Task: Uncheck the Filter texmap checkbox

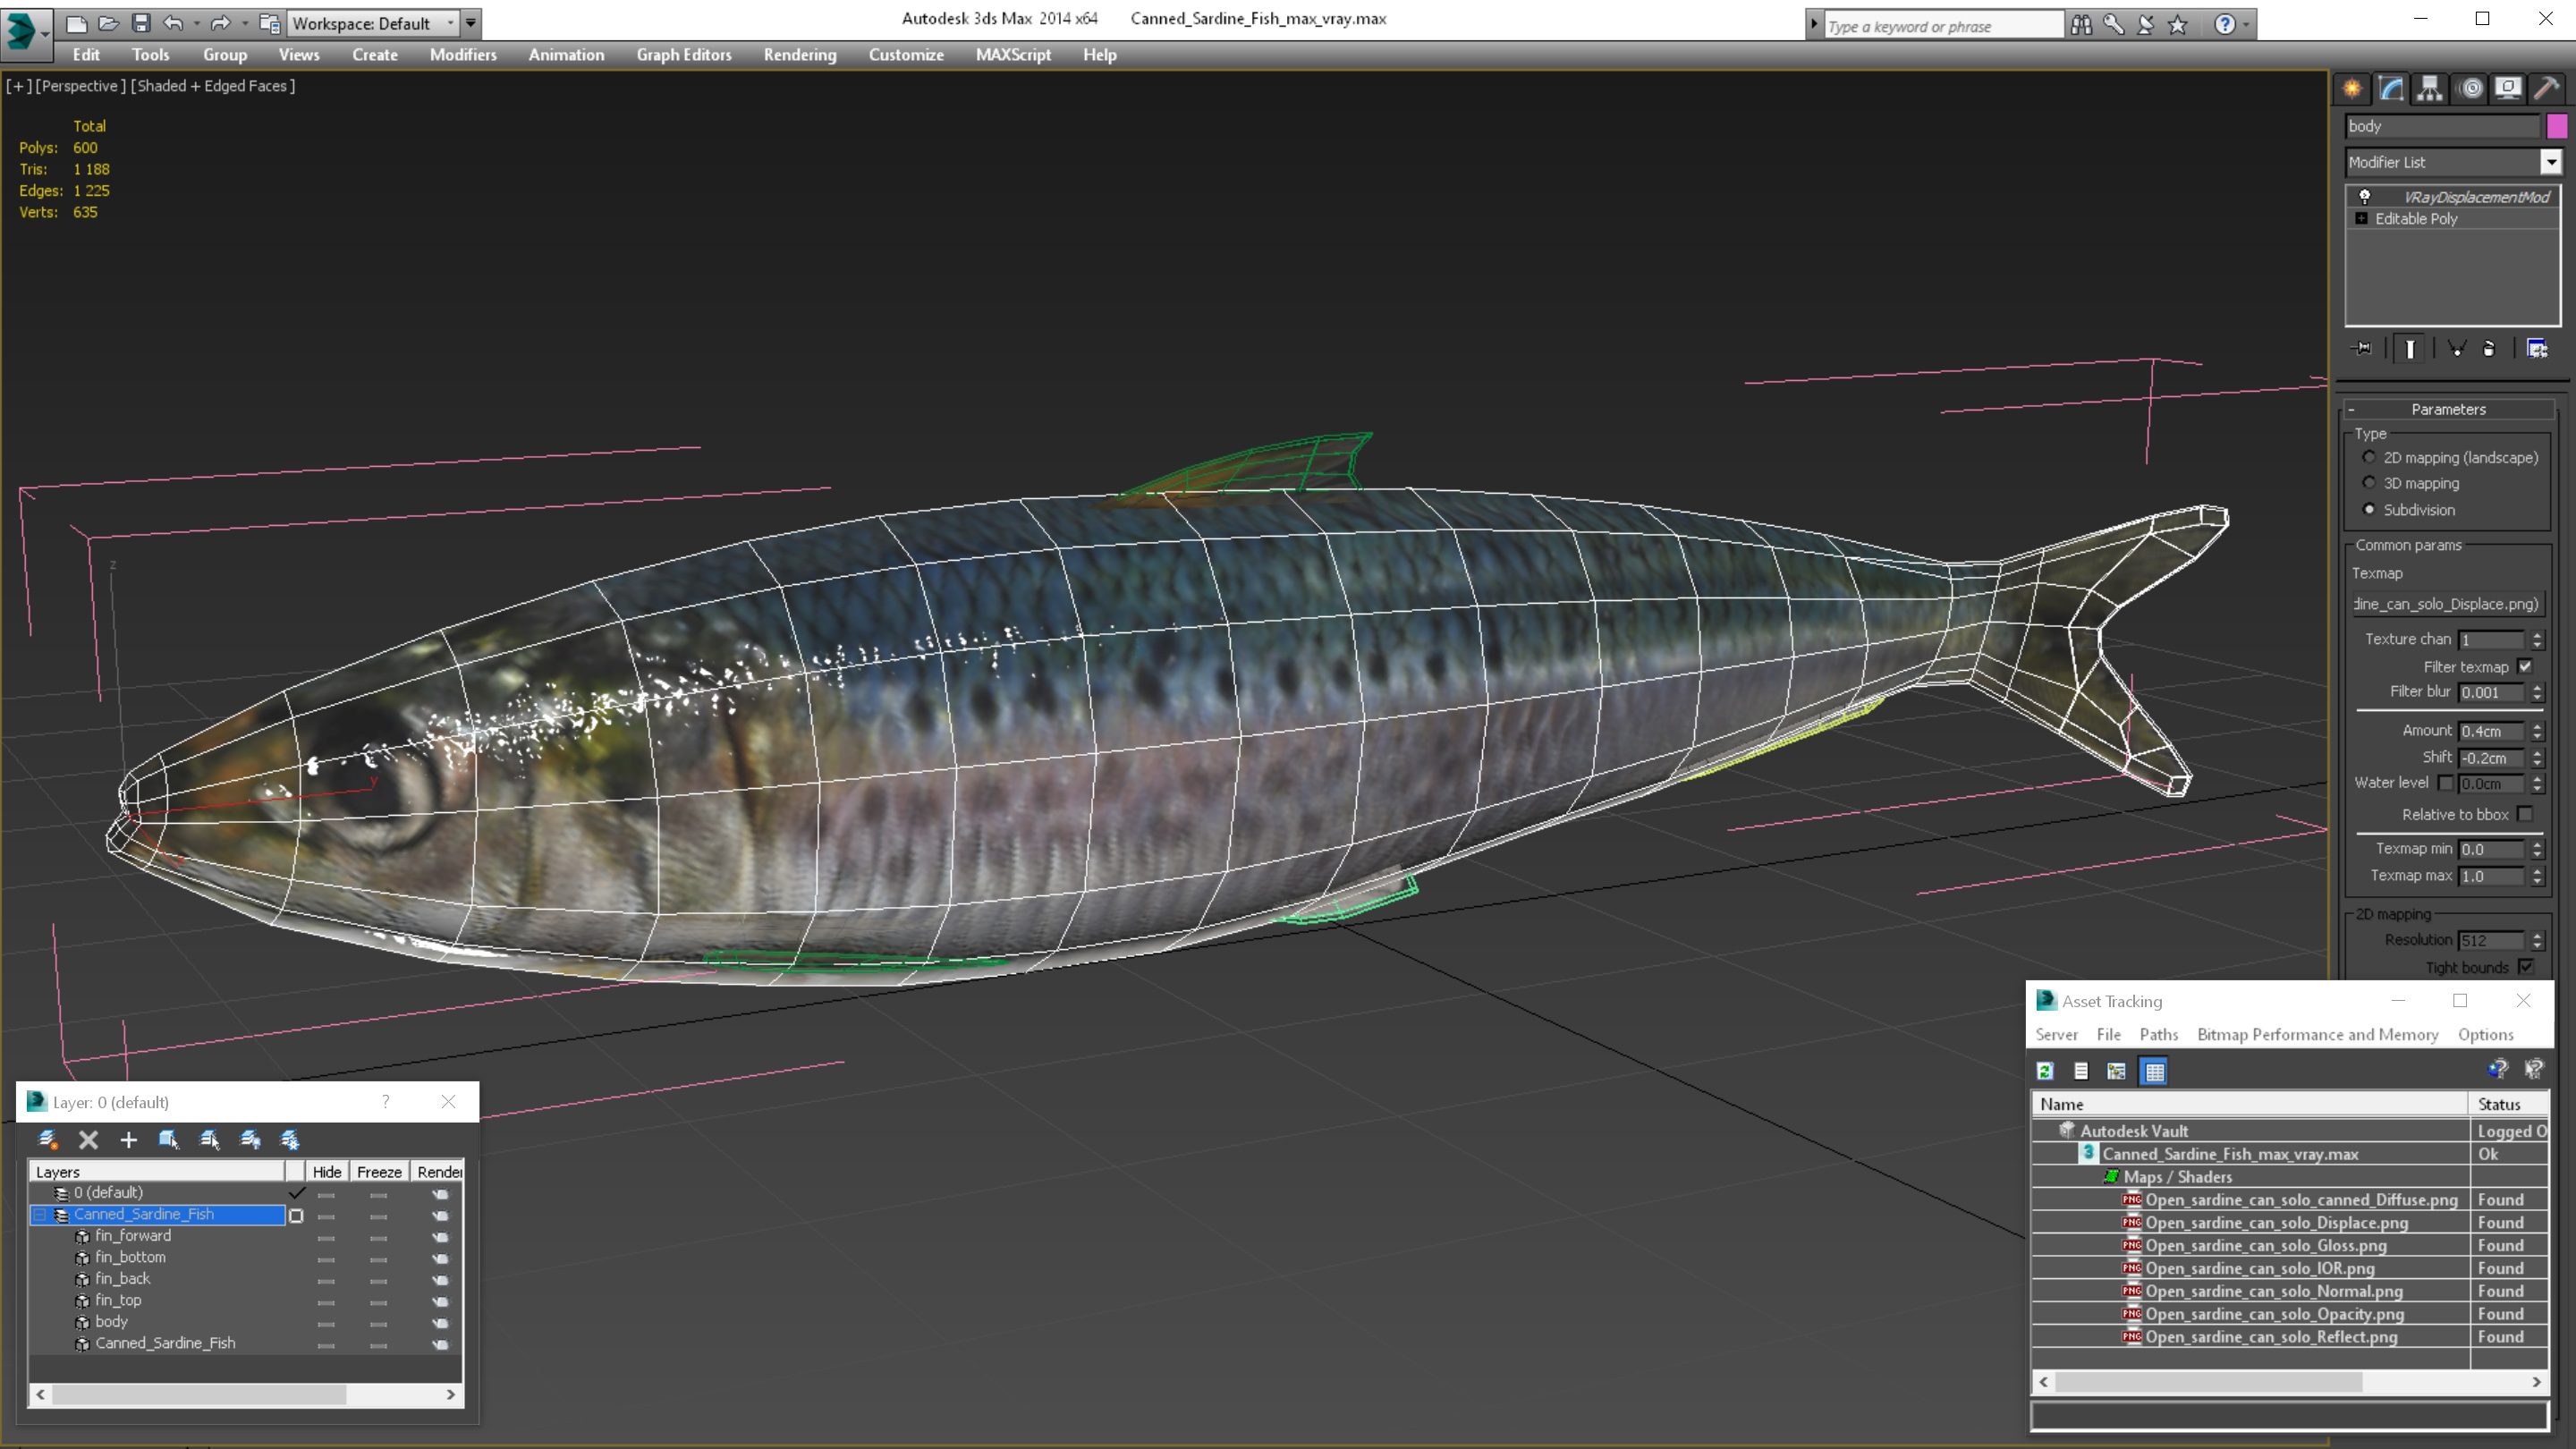Action: pyautogui.click(x=2525, y=666)
